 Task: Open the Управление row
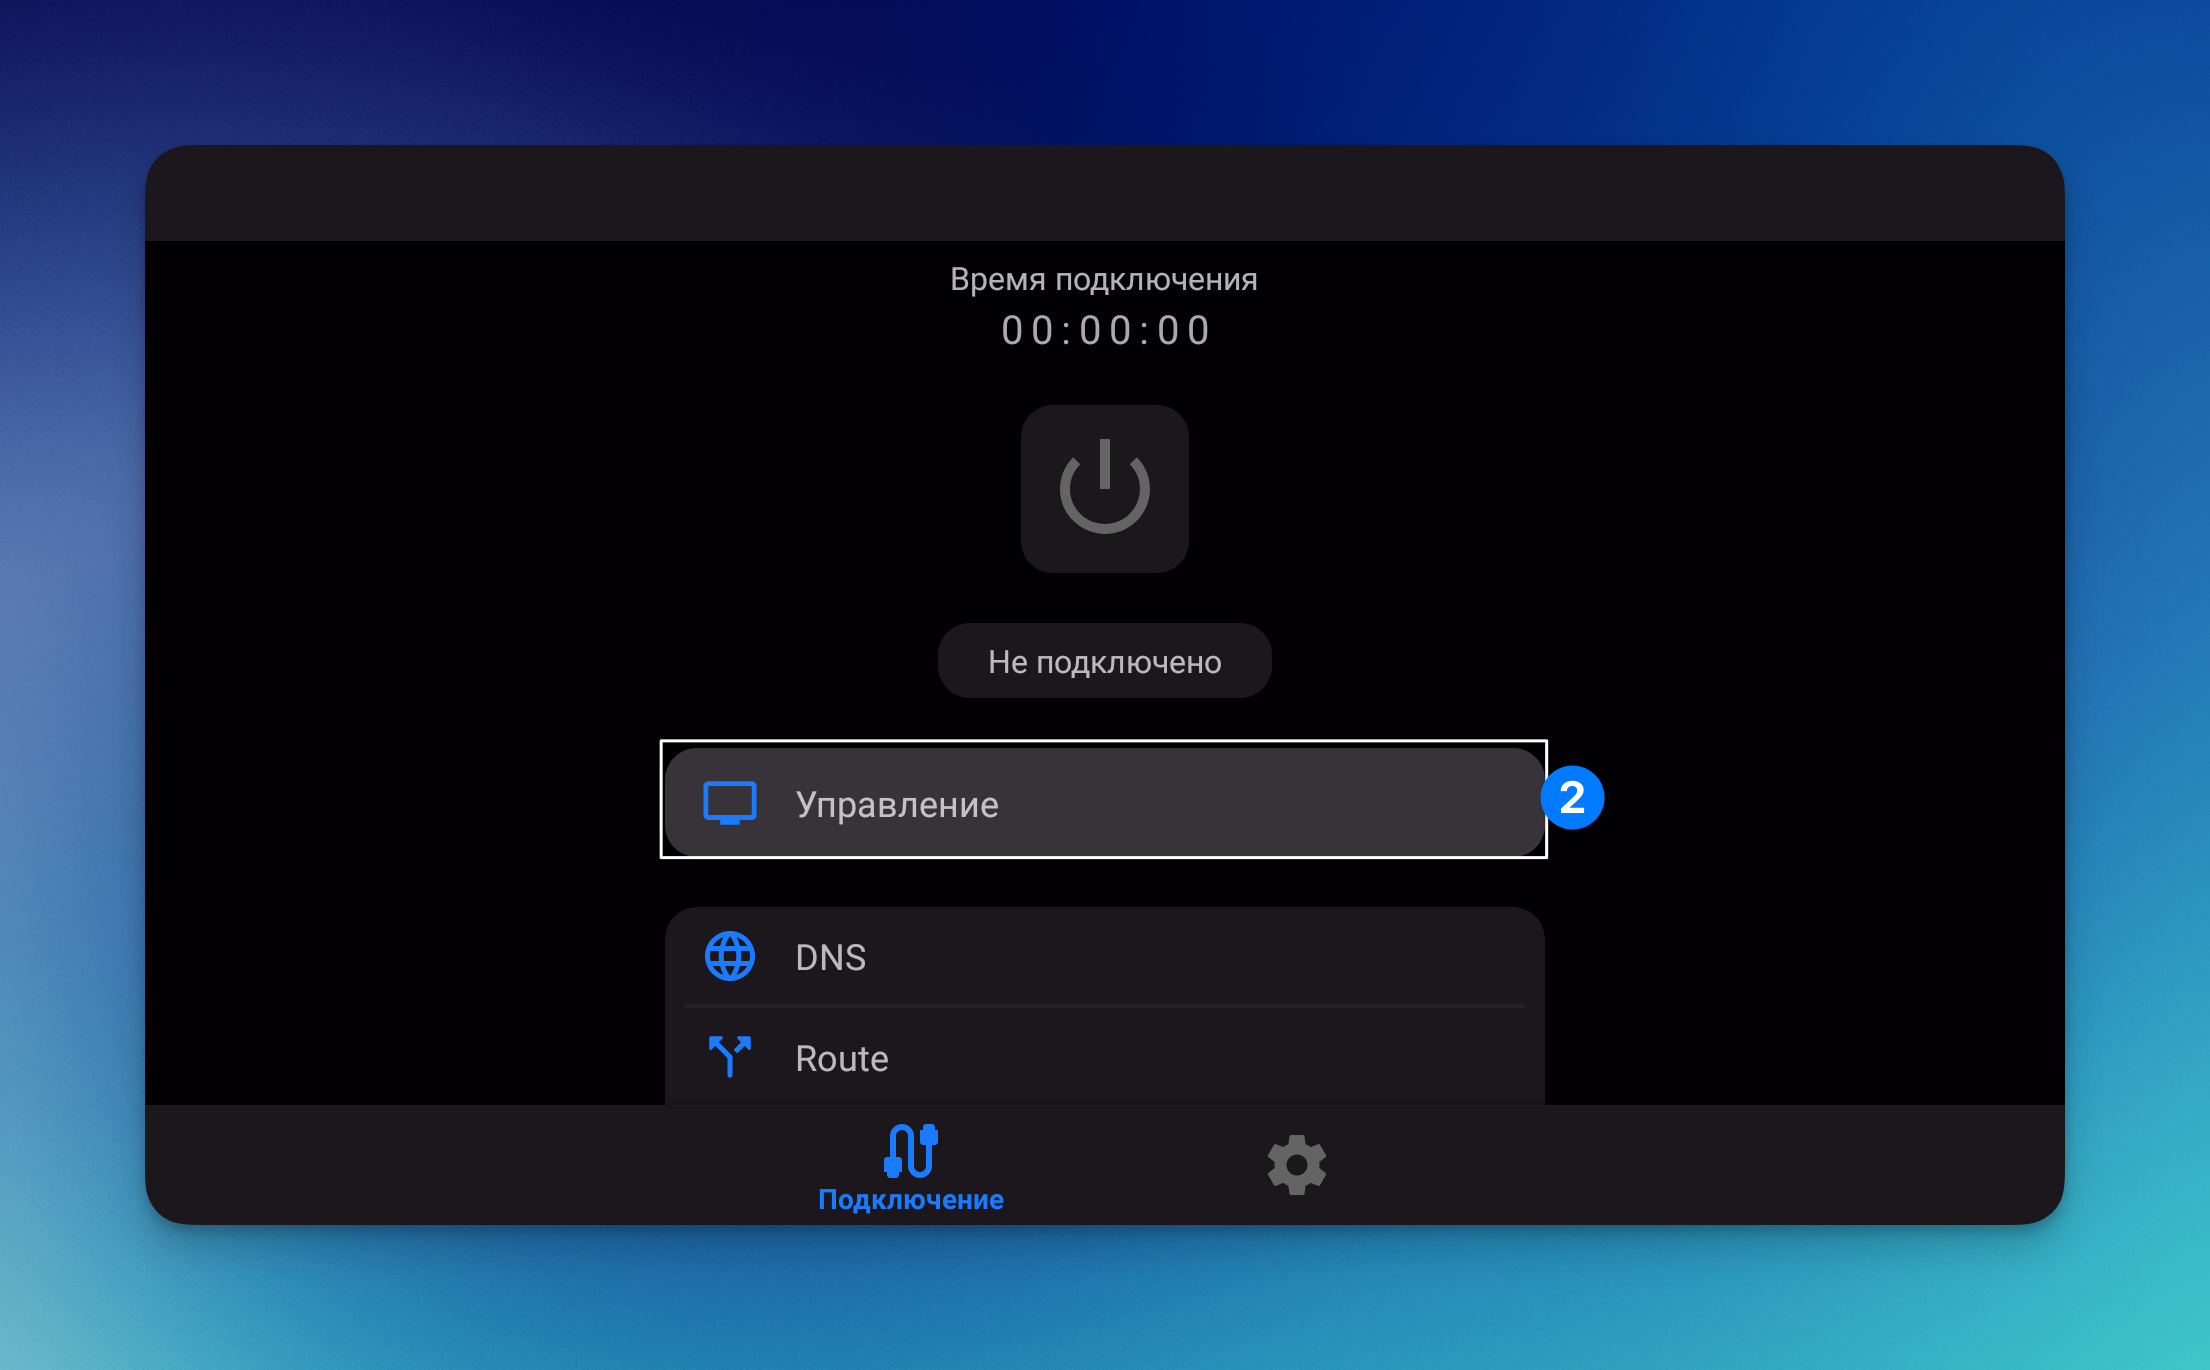point(1104,802)
